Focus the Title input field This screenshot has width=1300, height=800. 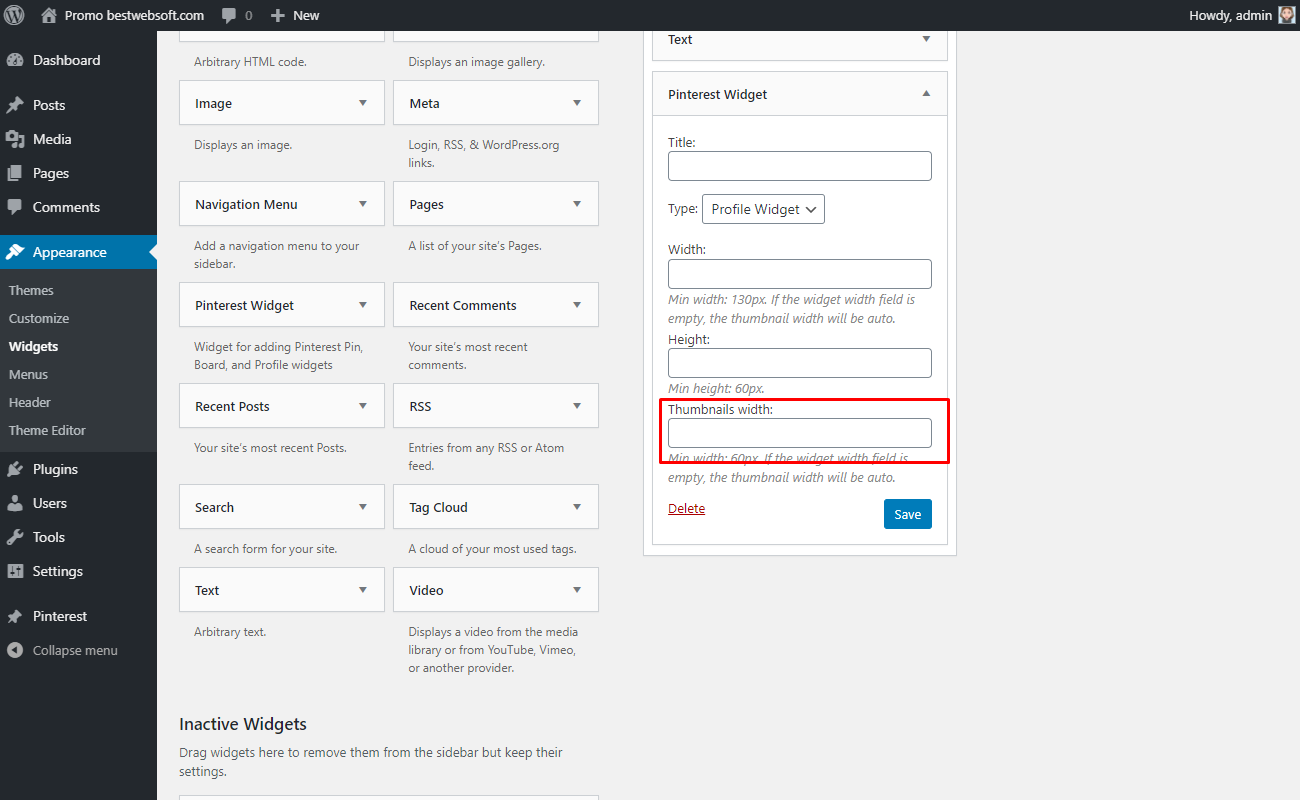coord(800,166)
